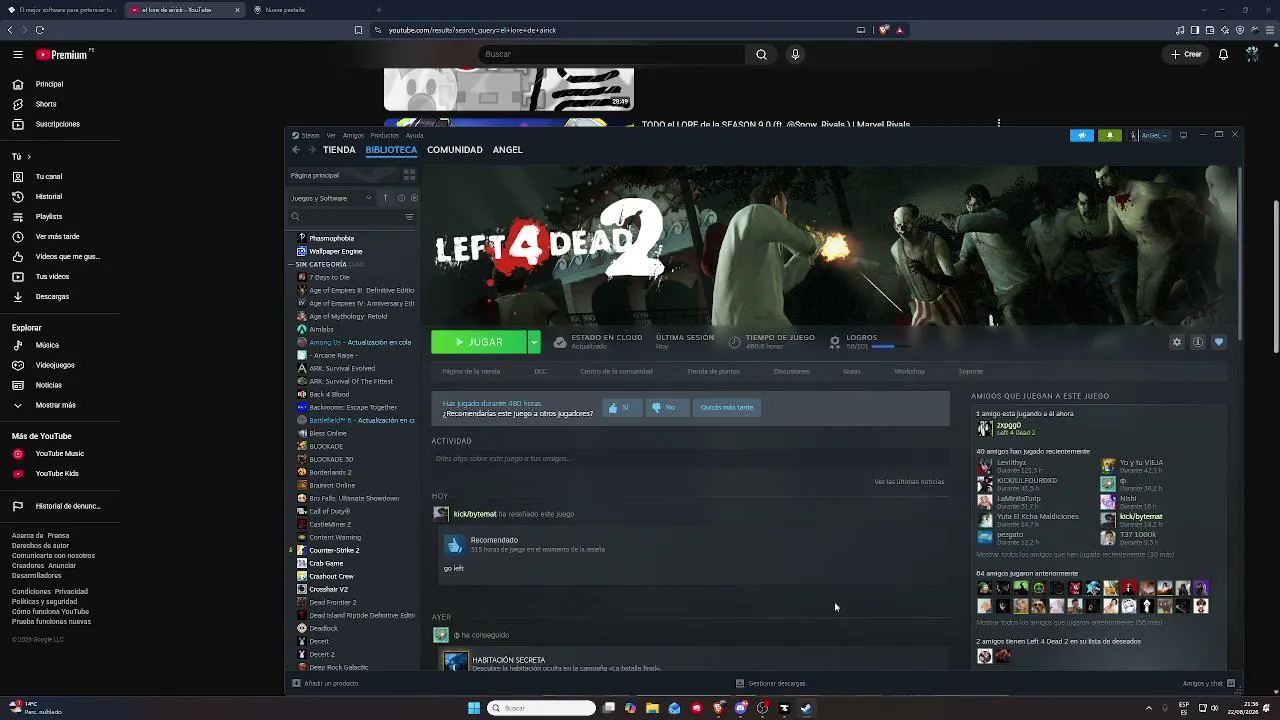
Task: Select Phasmophobia in the library list
Action: pyautogui.click(x=331, y=238)
